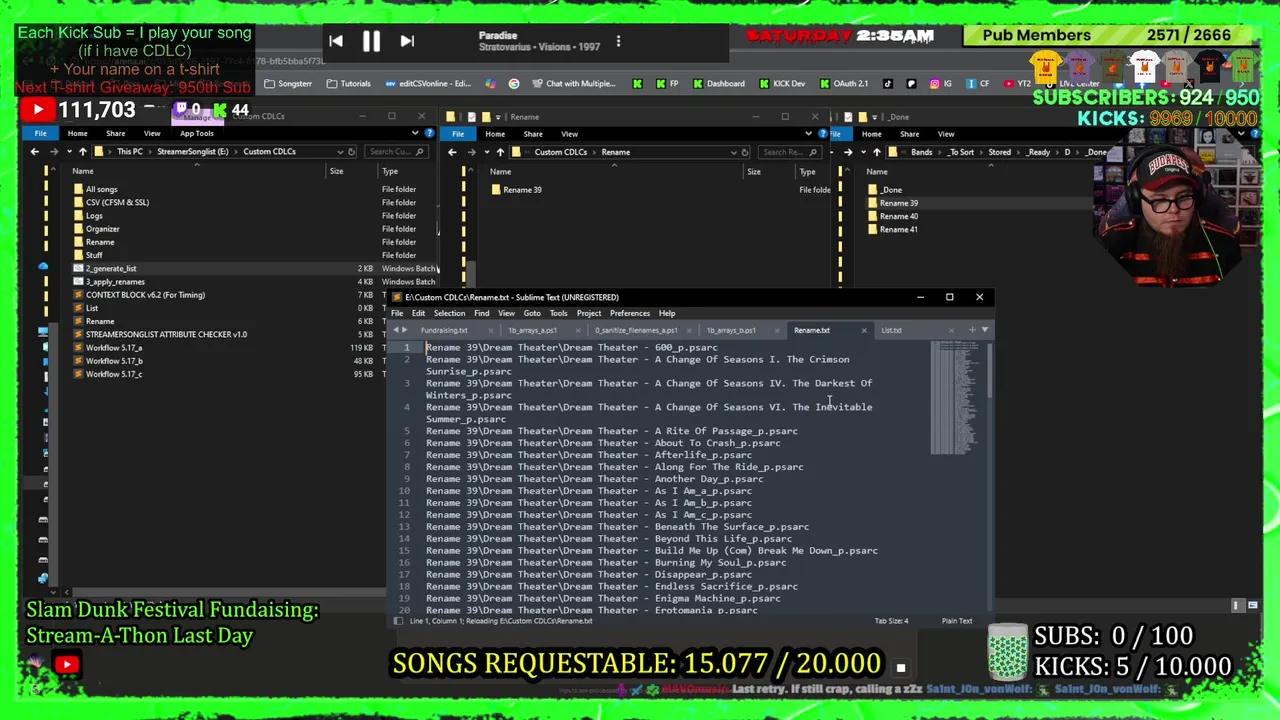The width and height of the screenshot is (1280, 720).
Task: Open the KICK Dev bookmark
Action: coord(782,83)
